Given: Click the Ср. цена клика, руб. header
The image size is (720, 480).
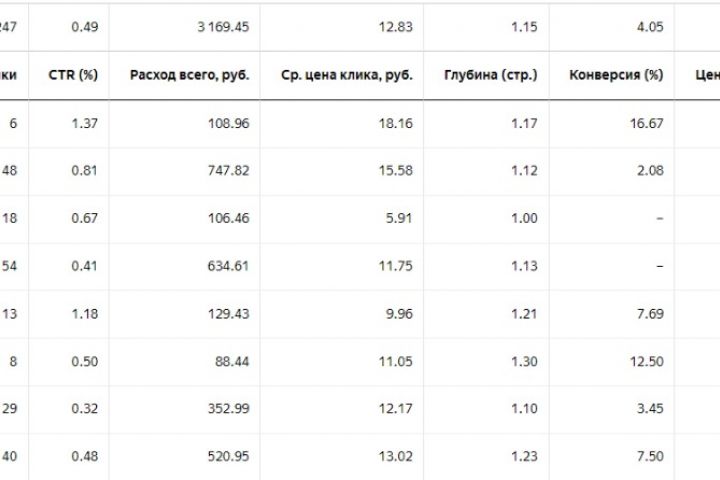Looking at the screenshot, I should (x=337, y=75).
